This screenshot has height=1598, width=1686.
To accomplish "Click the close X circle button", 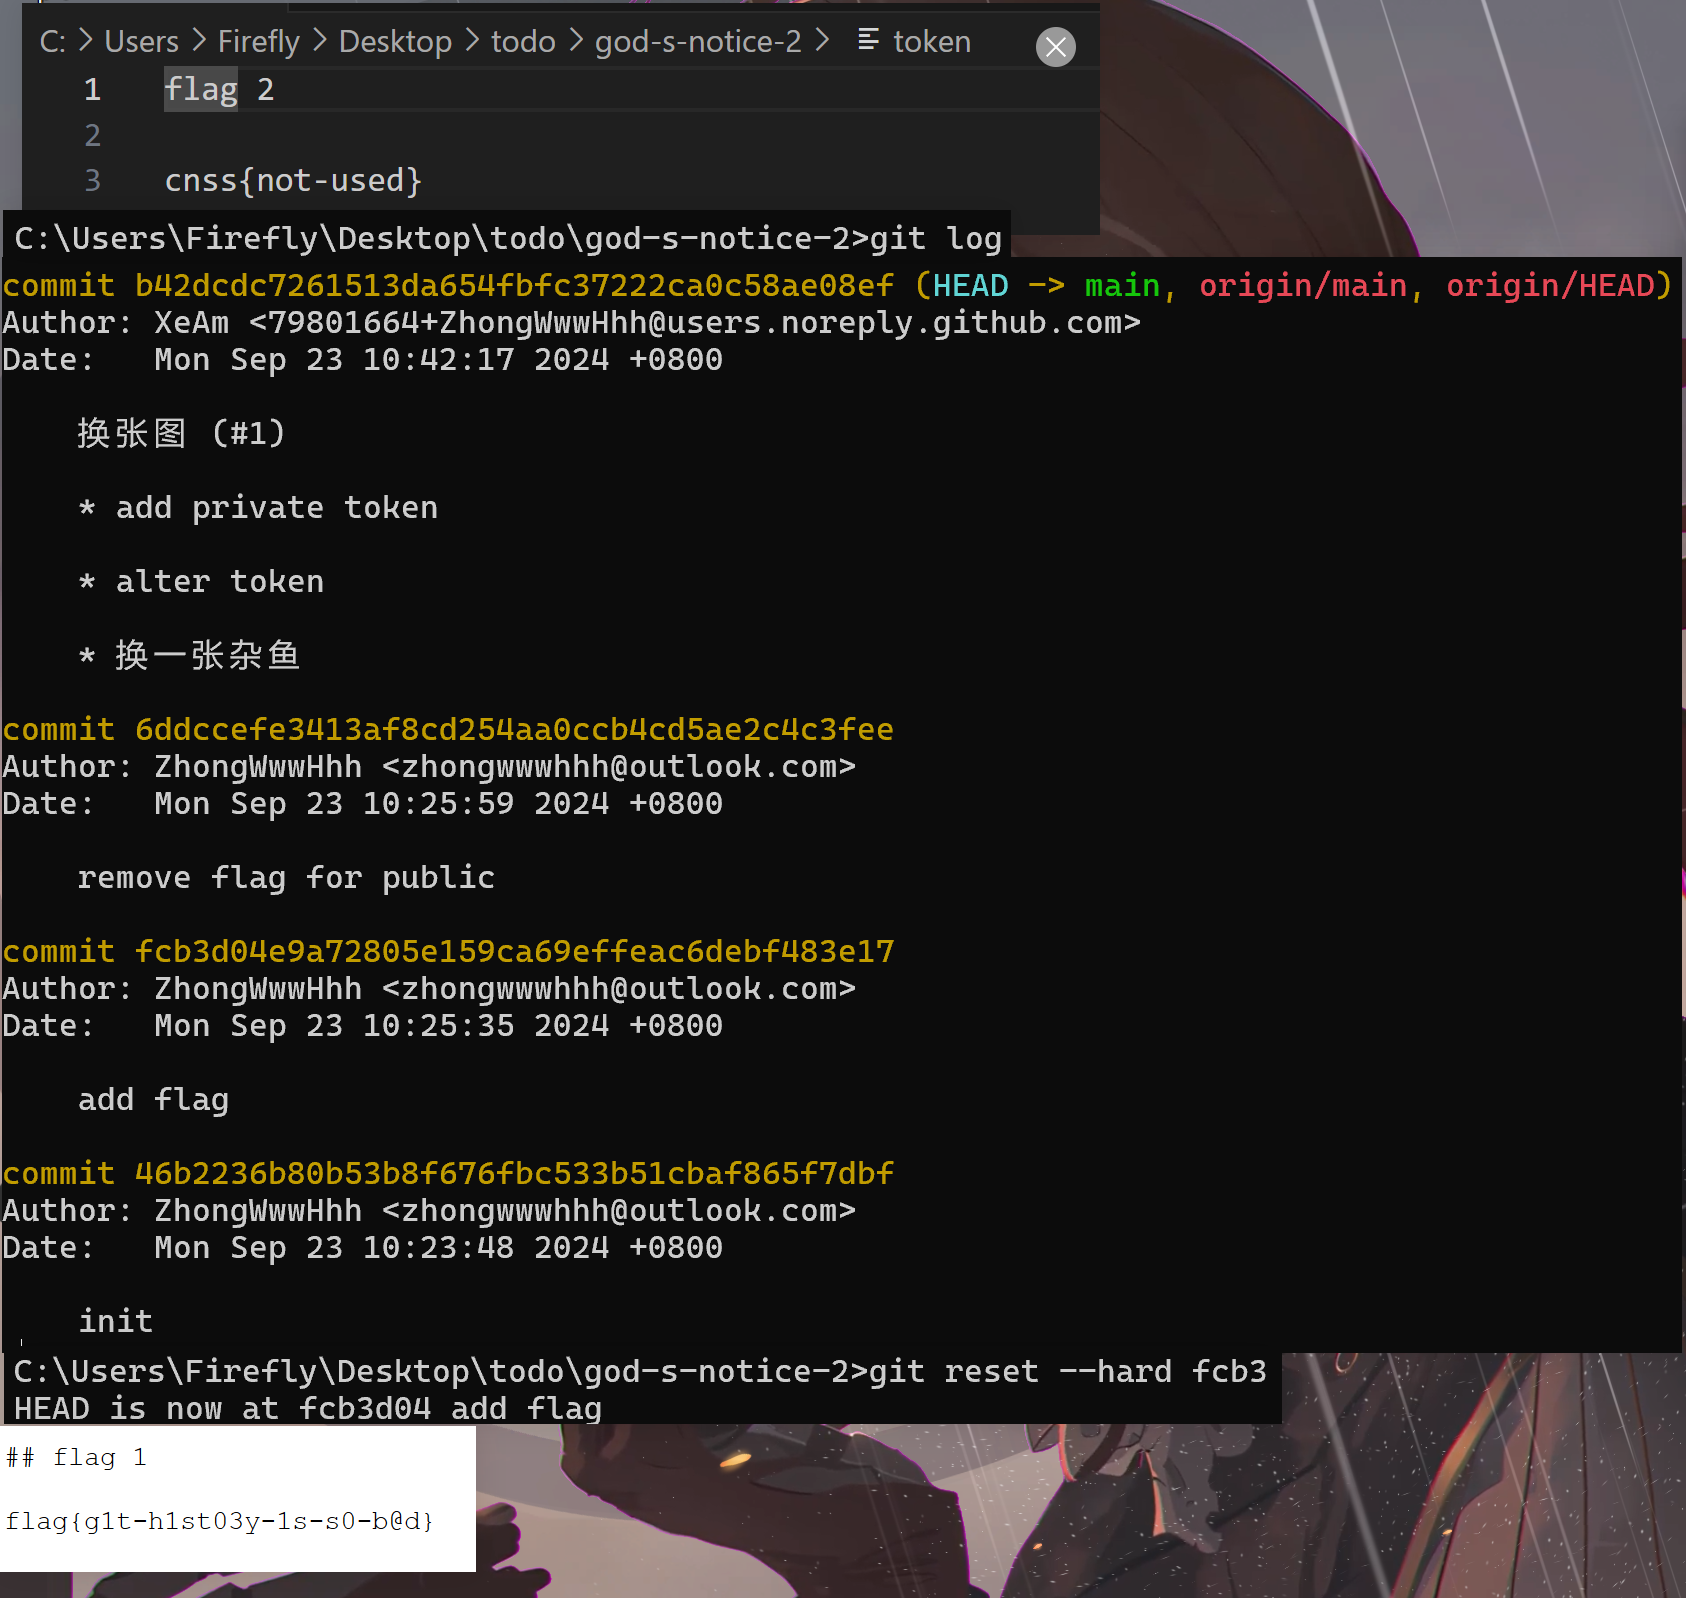I will pos(1055,47).
